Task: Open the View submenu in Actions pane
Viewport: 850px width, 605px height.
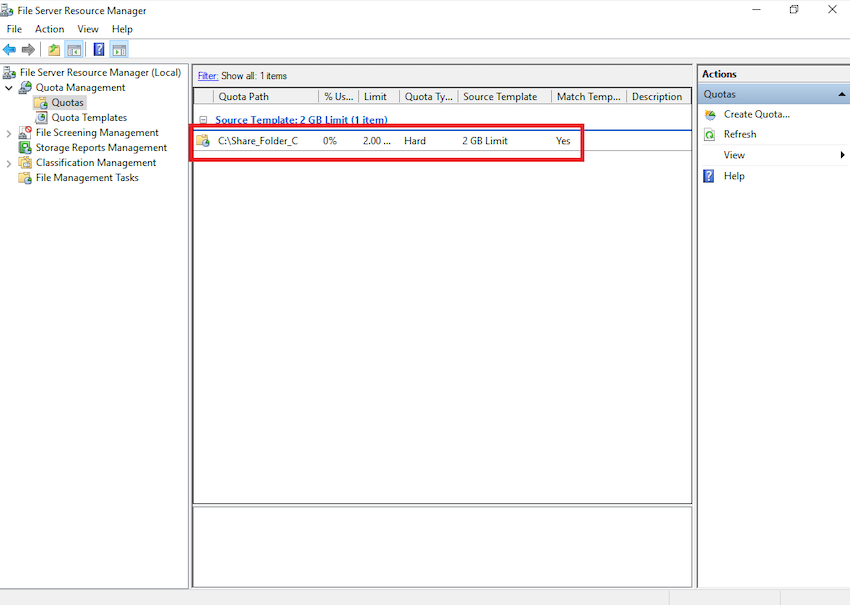Action: (x=736, y=155)
